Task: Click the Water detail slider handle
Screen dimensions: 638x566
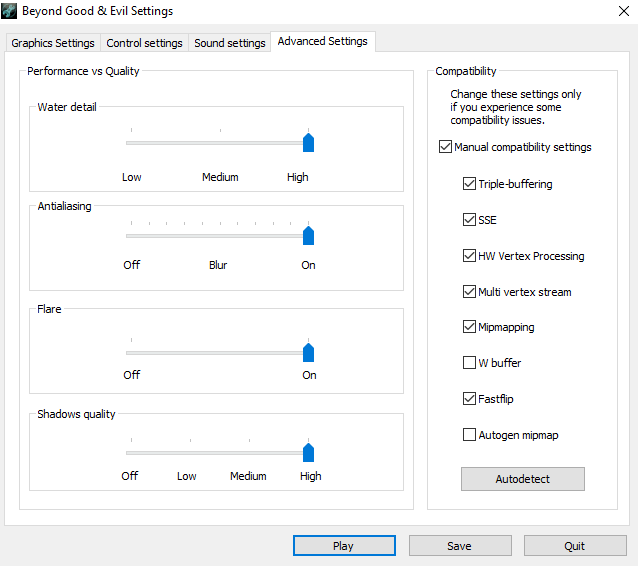Action: pyautogui.click(x=308, y=142)
